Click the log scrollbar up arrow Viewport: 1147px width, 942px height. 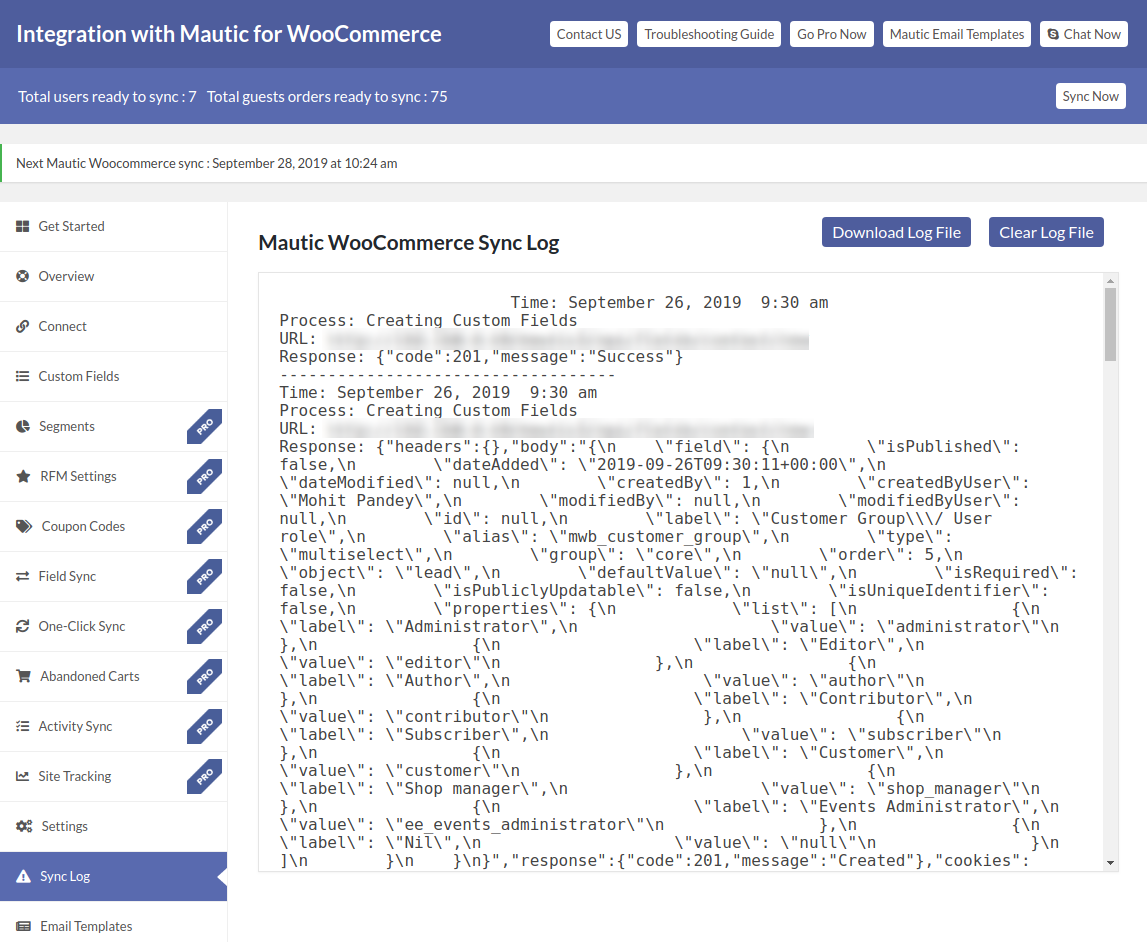coord(1110,281)
